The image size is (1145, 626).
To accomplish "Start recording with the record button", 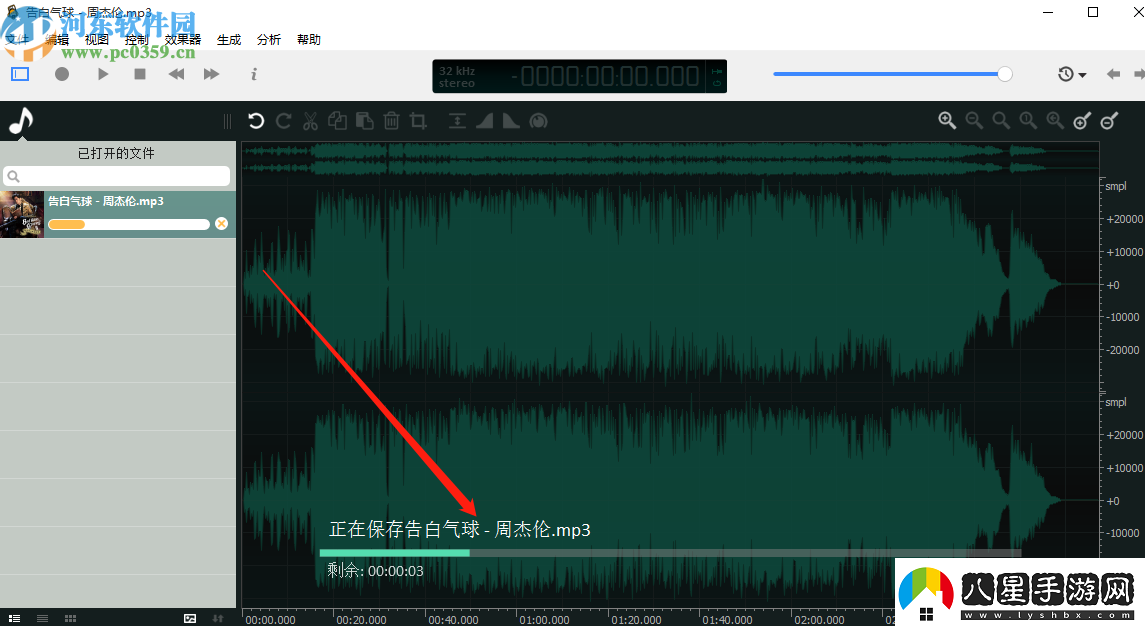I will (x=62, y=73).
